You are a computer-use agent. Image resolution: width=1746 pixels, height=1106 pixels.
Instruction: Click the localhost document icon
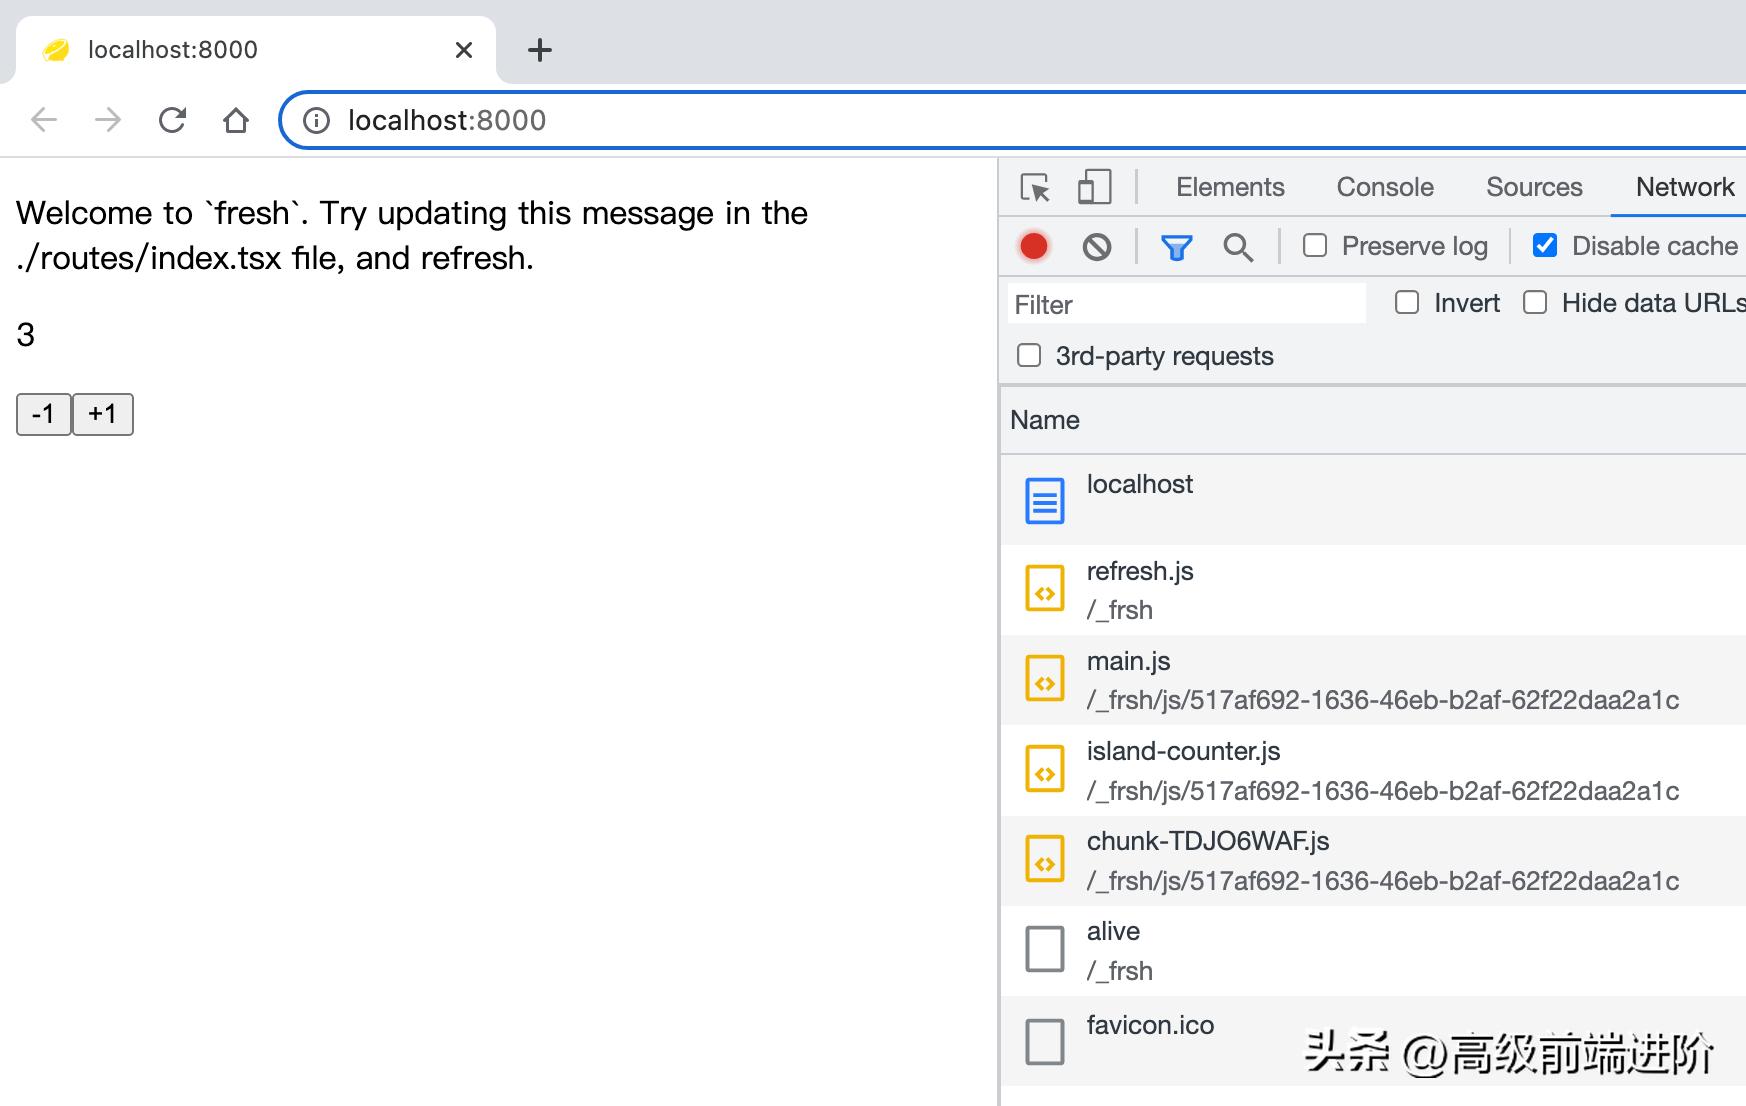pos(1045,501)
